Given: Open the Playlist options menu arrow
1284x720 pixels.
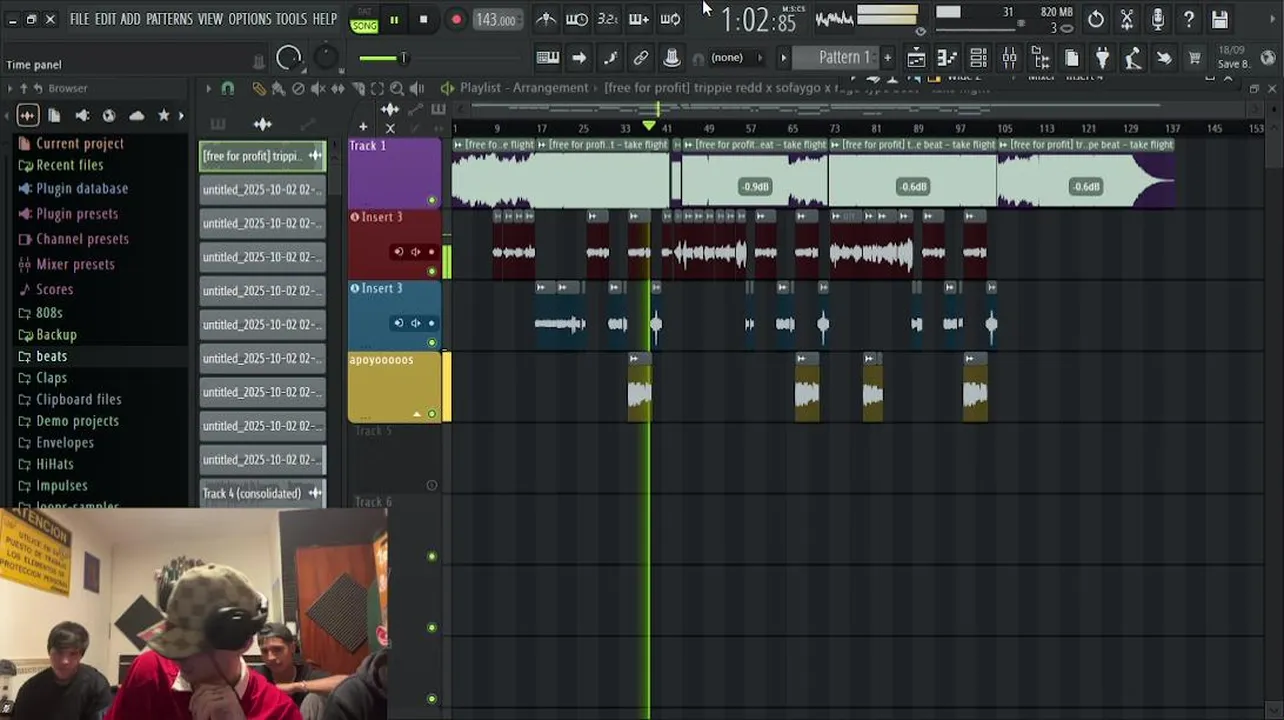Looking at the screenshot, I should point(208,89).
